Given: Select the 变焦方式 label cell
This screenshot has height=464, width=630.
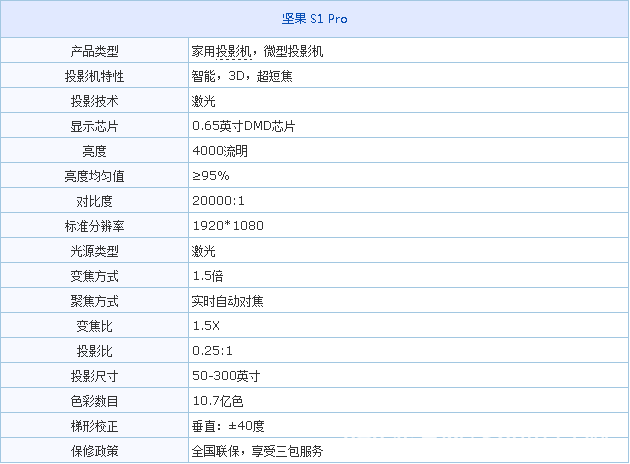Looking at the screenshot, I should [94, 276].
